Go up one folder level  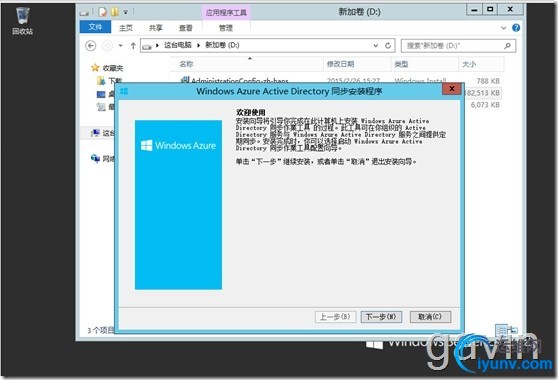[133, 46]
